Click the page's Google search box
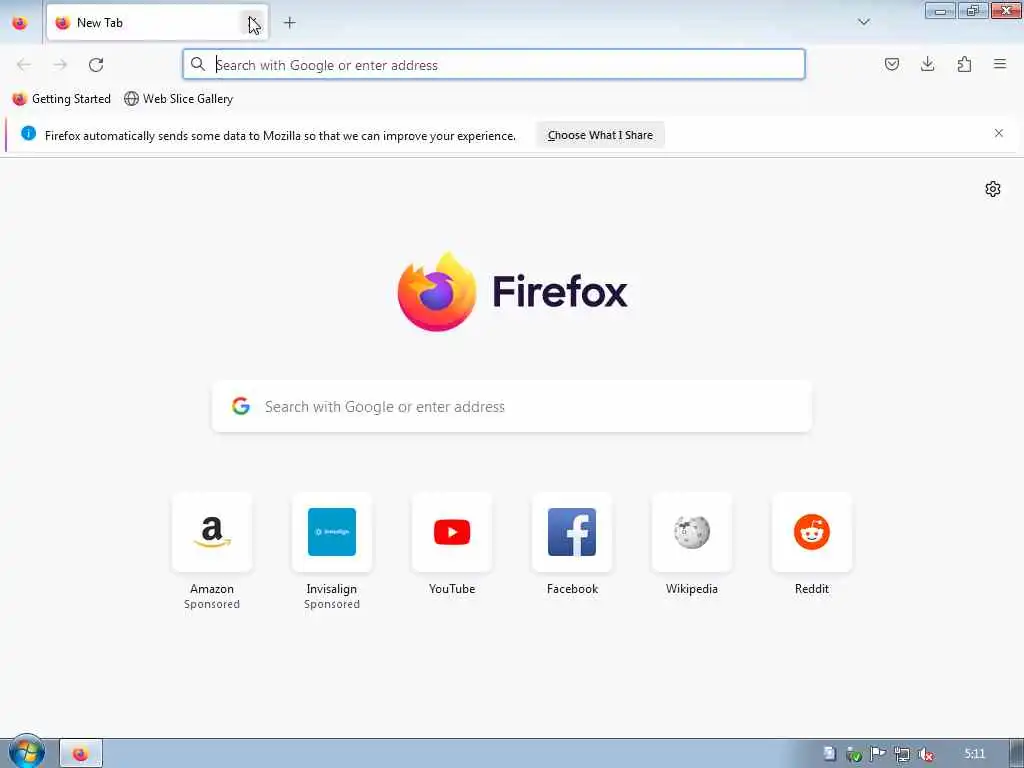 (x=512, y=406)
